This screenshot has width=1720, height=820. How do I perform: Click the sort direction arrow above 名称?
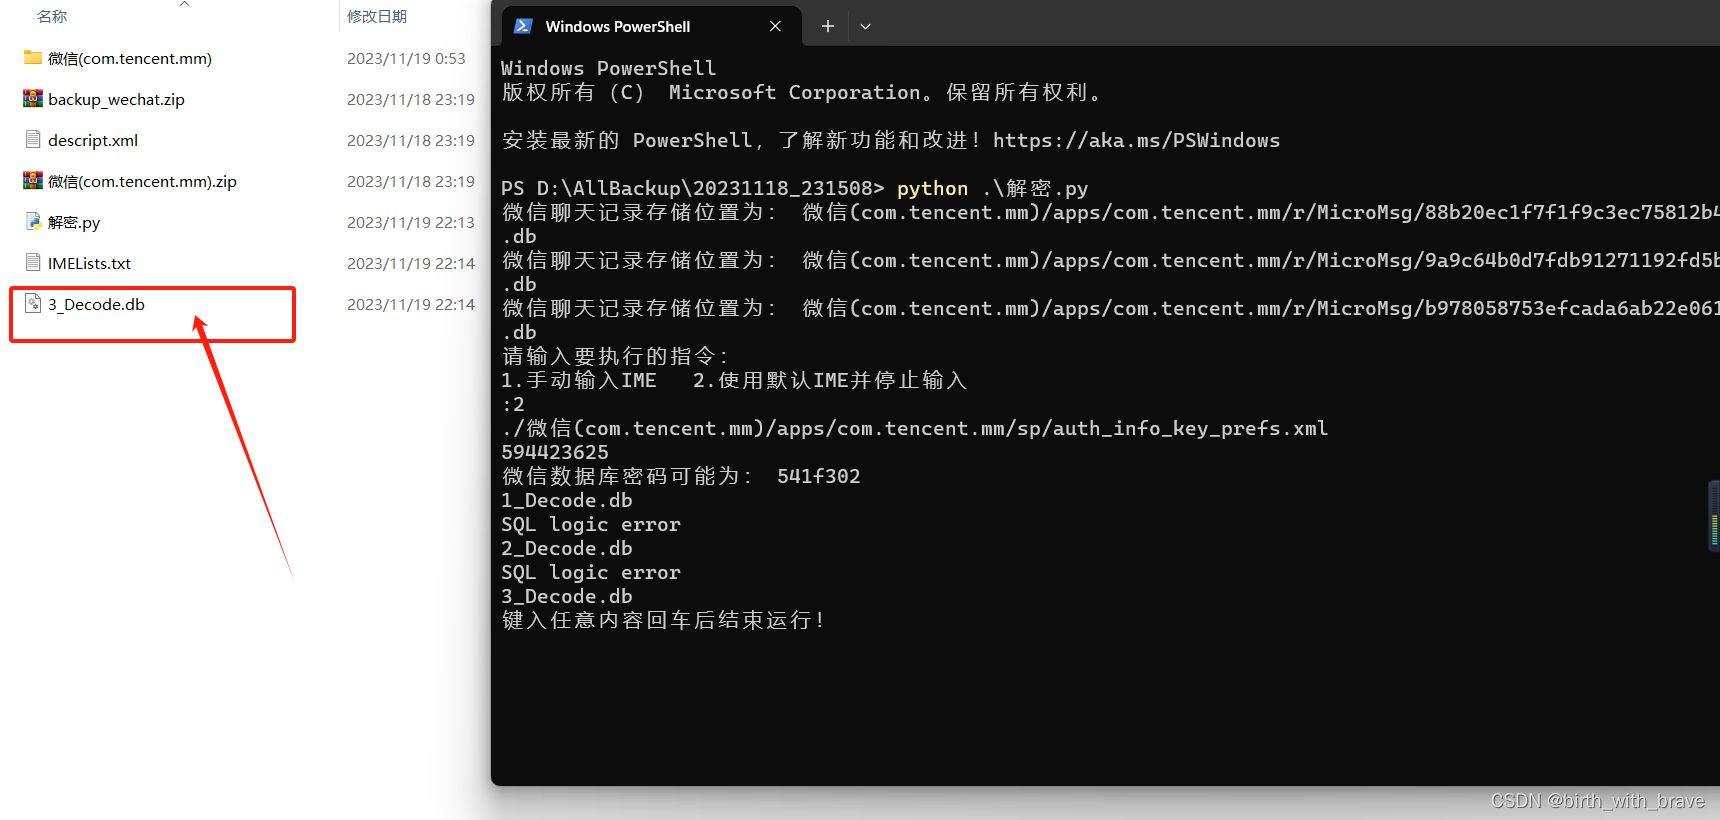click(184, 4)
